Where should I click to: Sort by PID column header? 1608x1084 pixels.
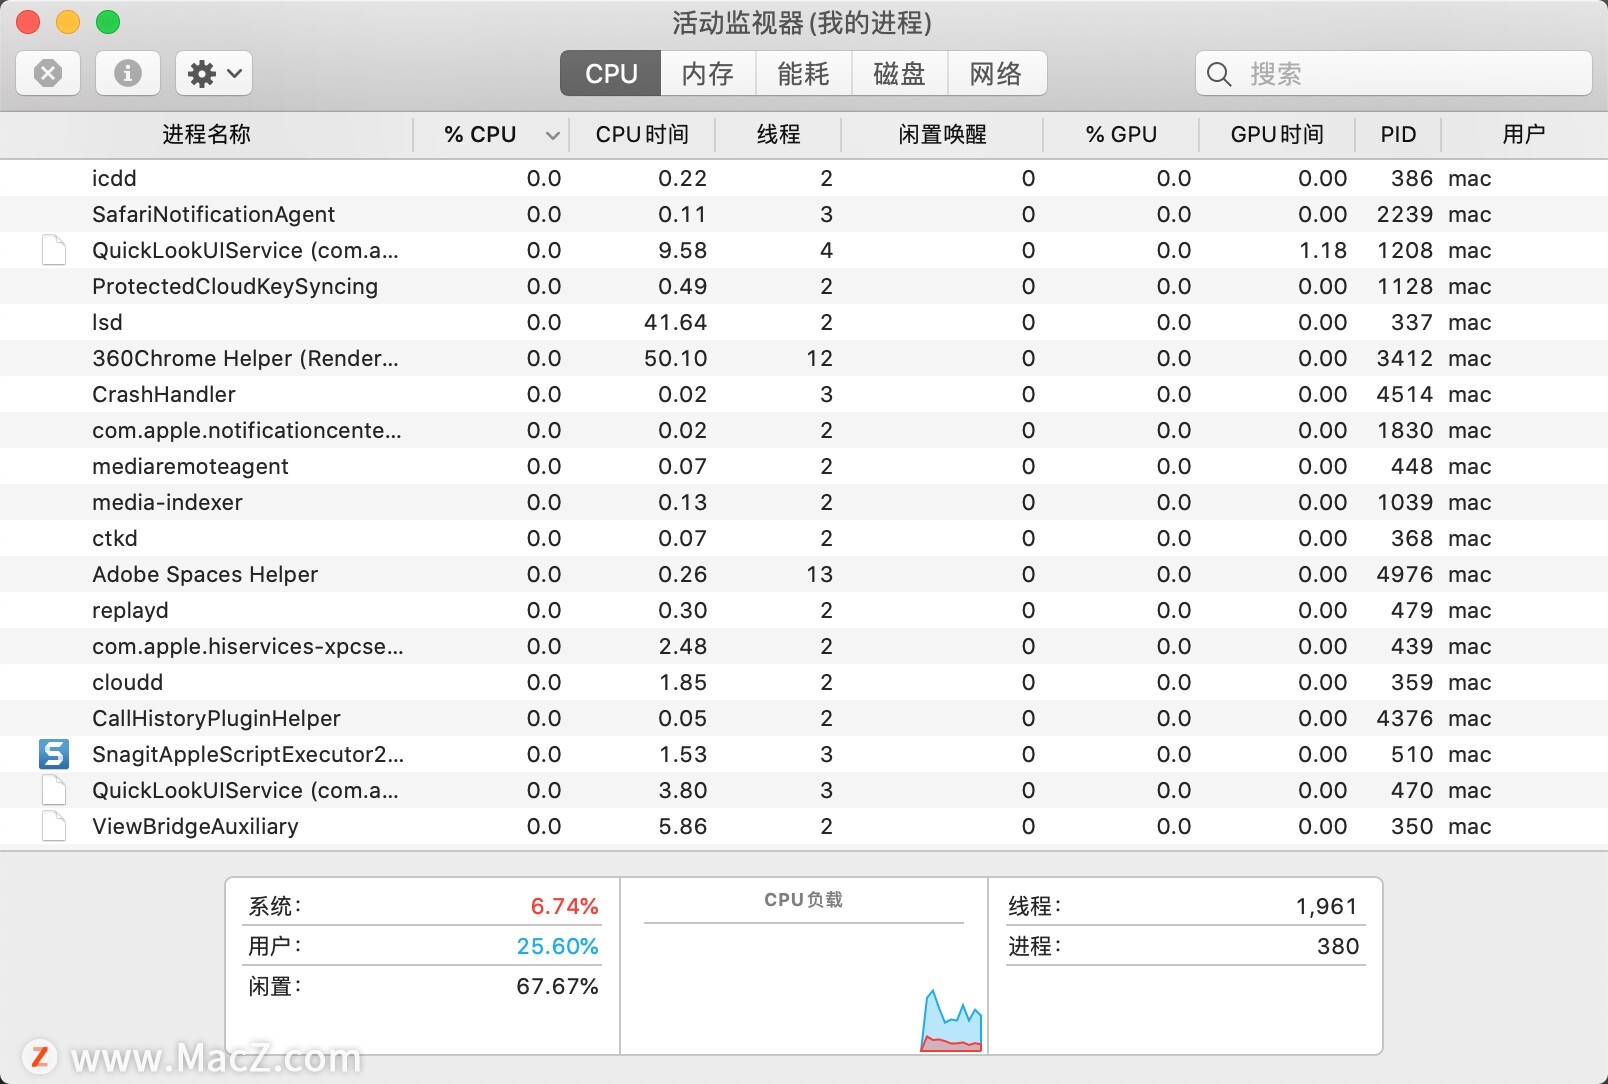[x=1398, y=134]
